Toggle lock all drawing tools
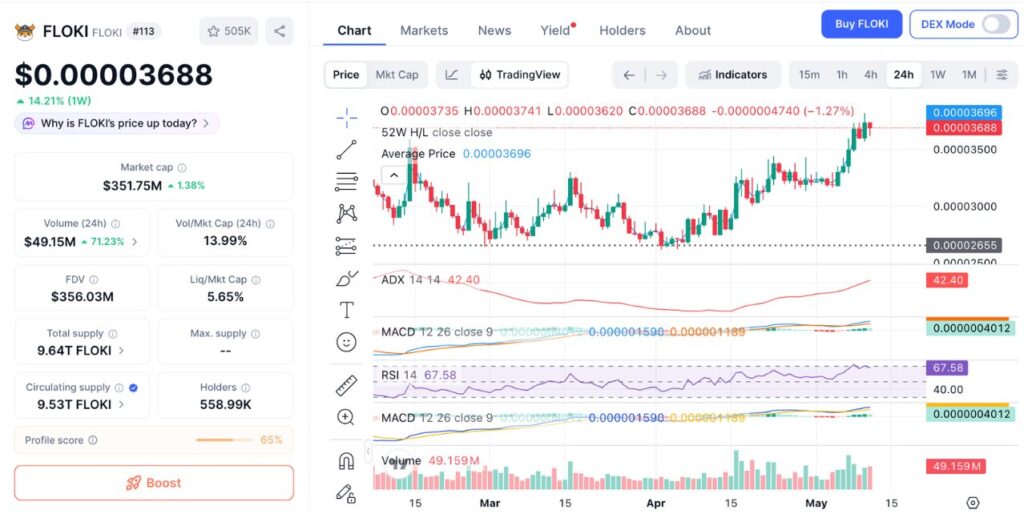Image resolution: width=1024 pixels, height=526 pixels. 346,493
